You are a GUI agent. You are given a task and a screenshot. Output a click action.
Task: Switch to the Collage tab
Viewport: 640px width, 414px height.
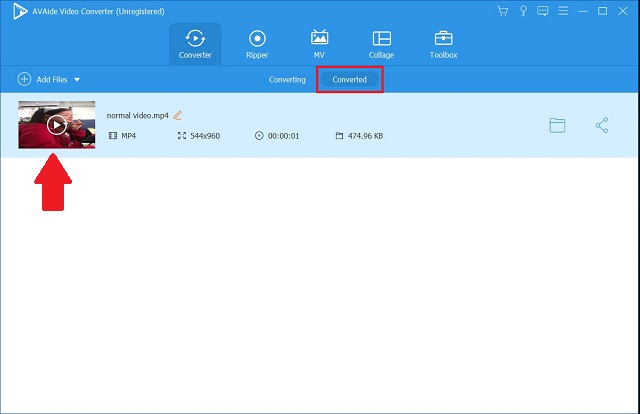(381, 44)
